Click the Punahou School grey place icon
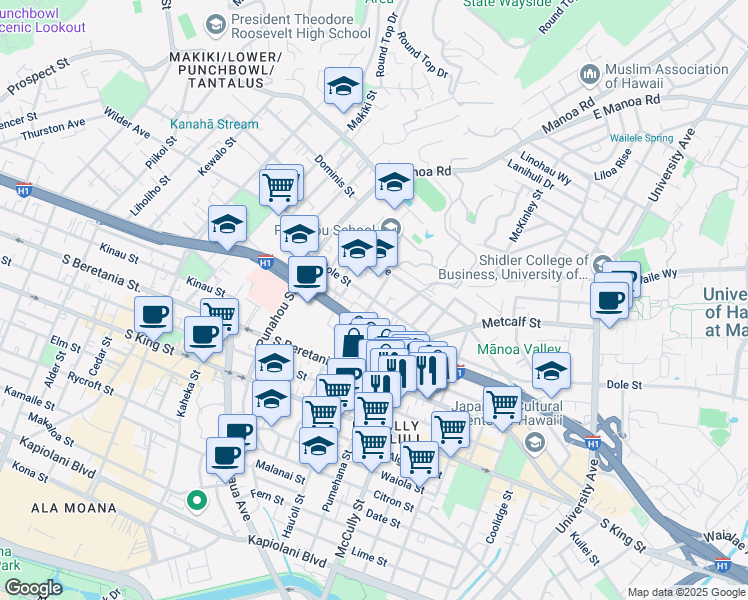The width and height of the screenshot is (748, 600). pyautogui.click(x=391, y=226)
